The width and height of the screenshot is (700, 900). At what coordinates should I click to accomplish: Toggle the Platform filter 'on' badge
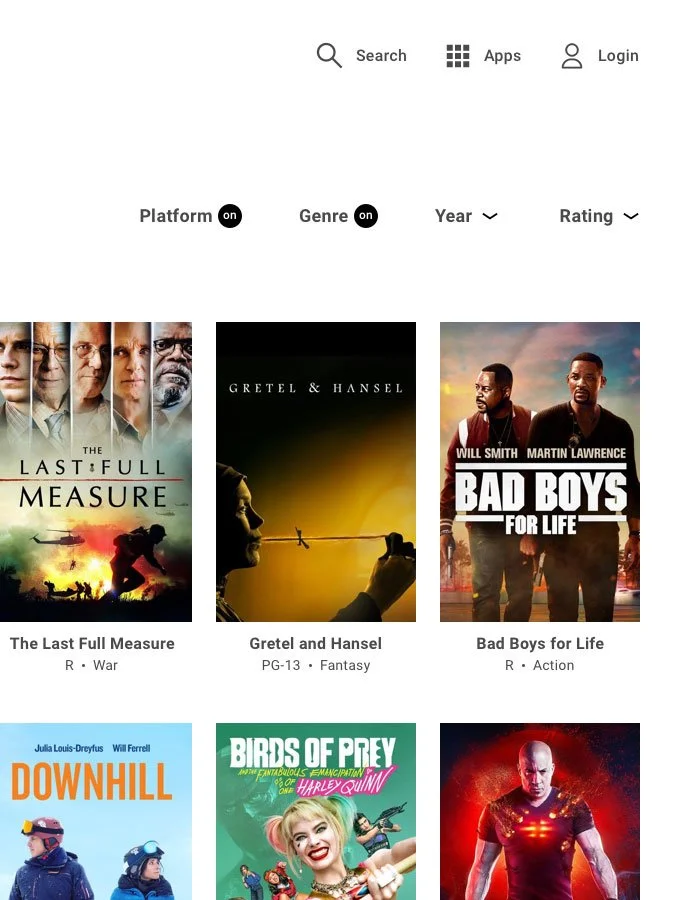(230, 216)
